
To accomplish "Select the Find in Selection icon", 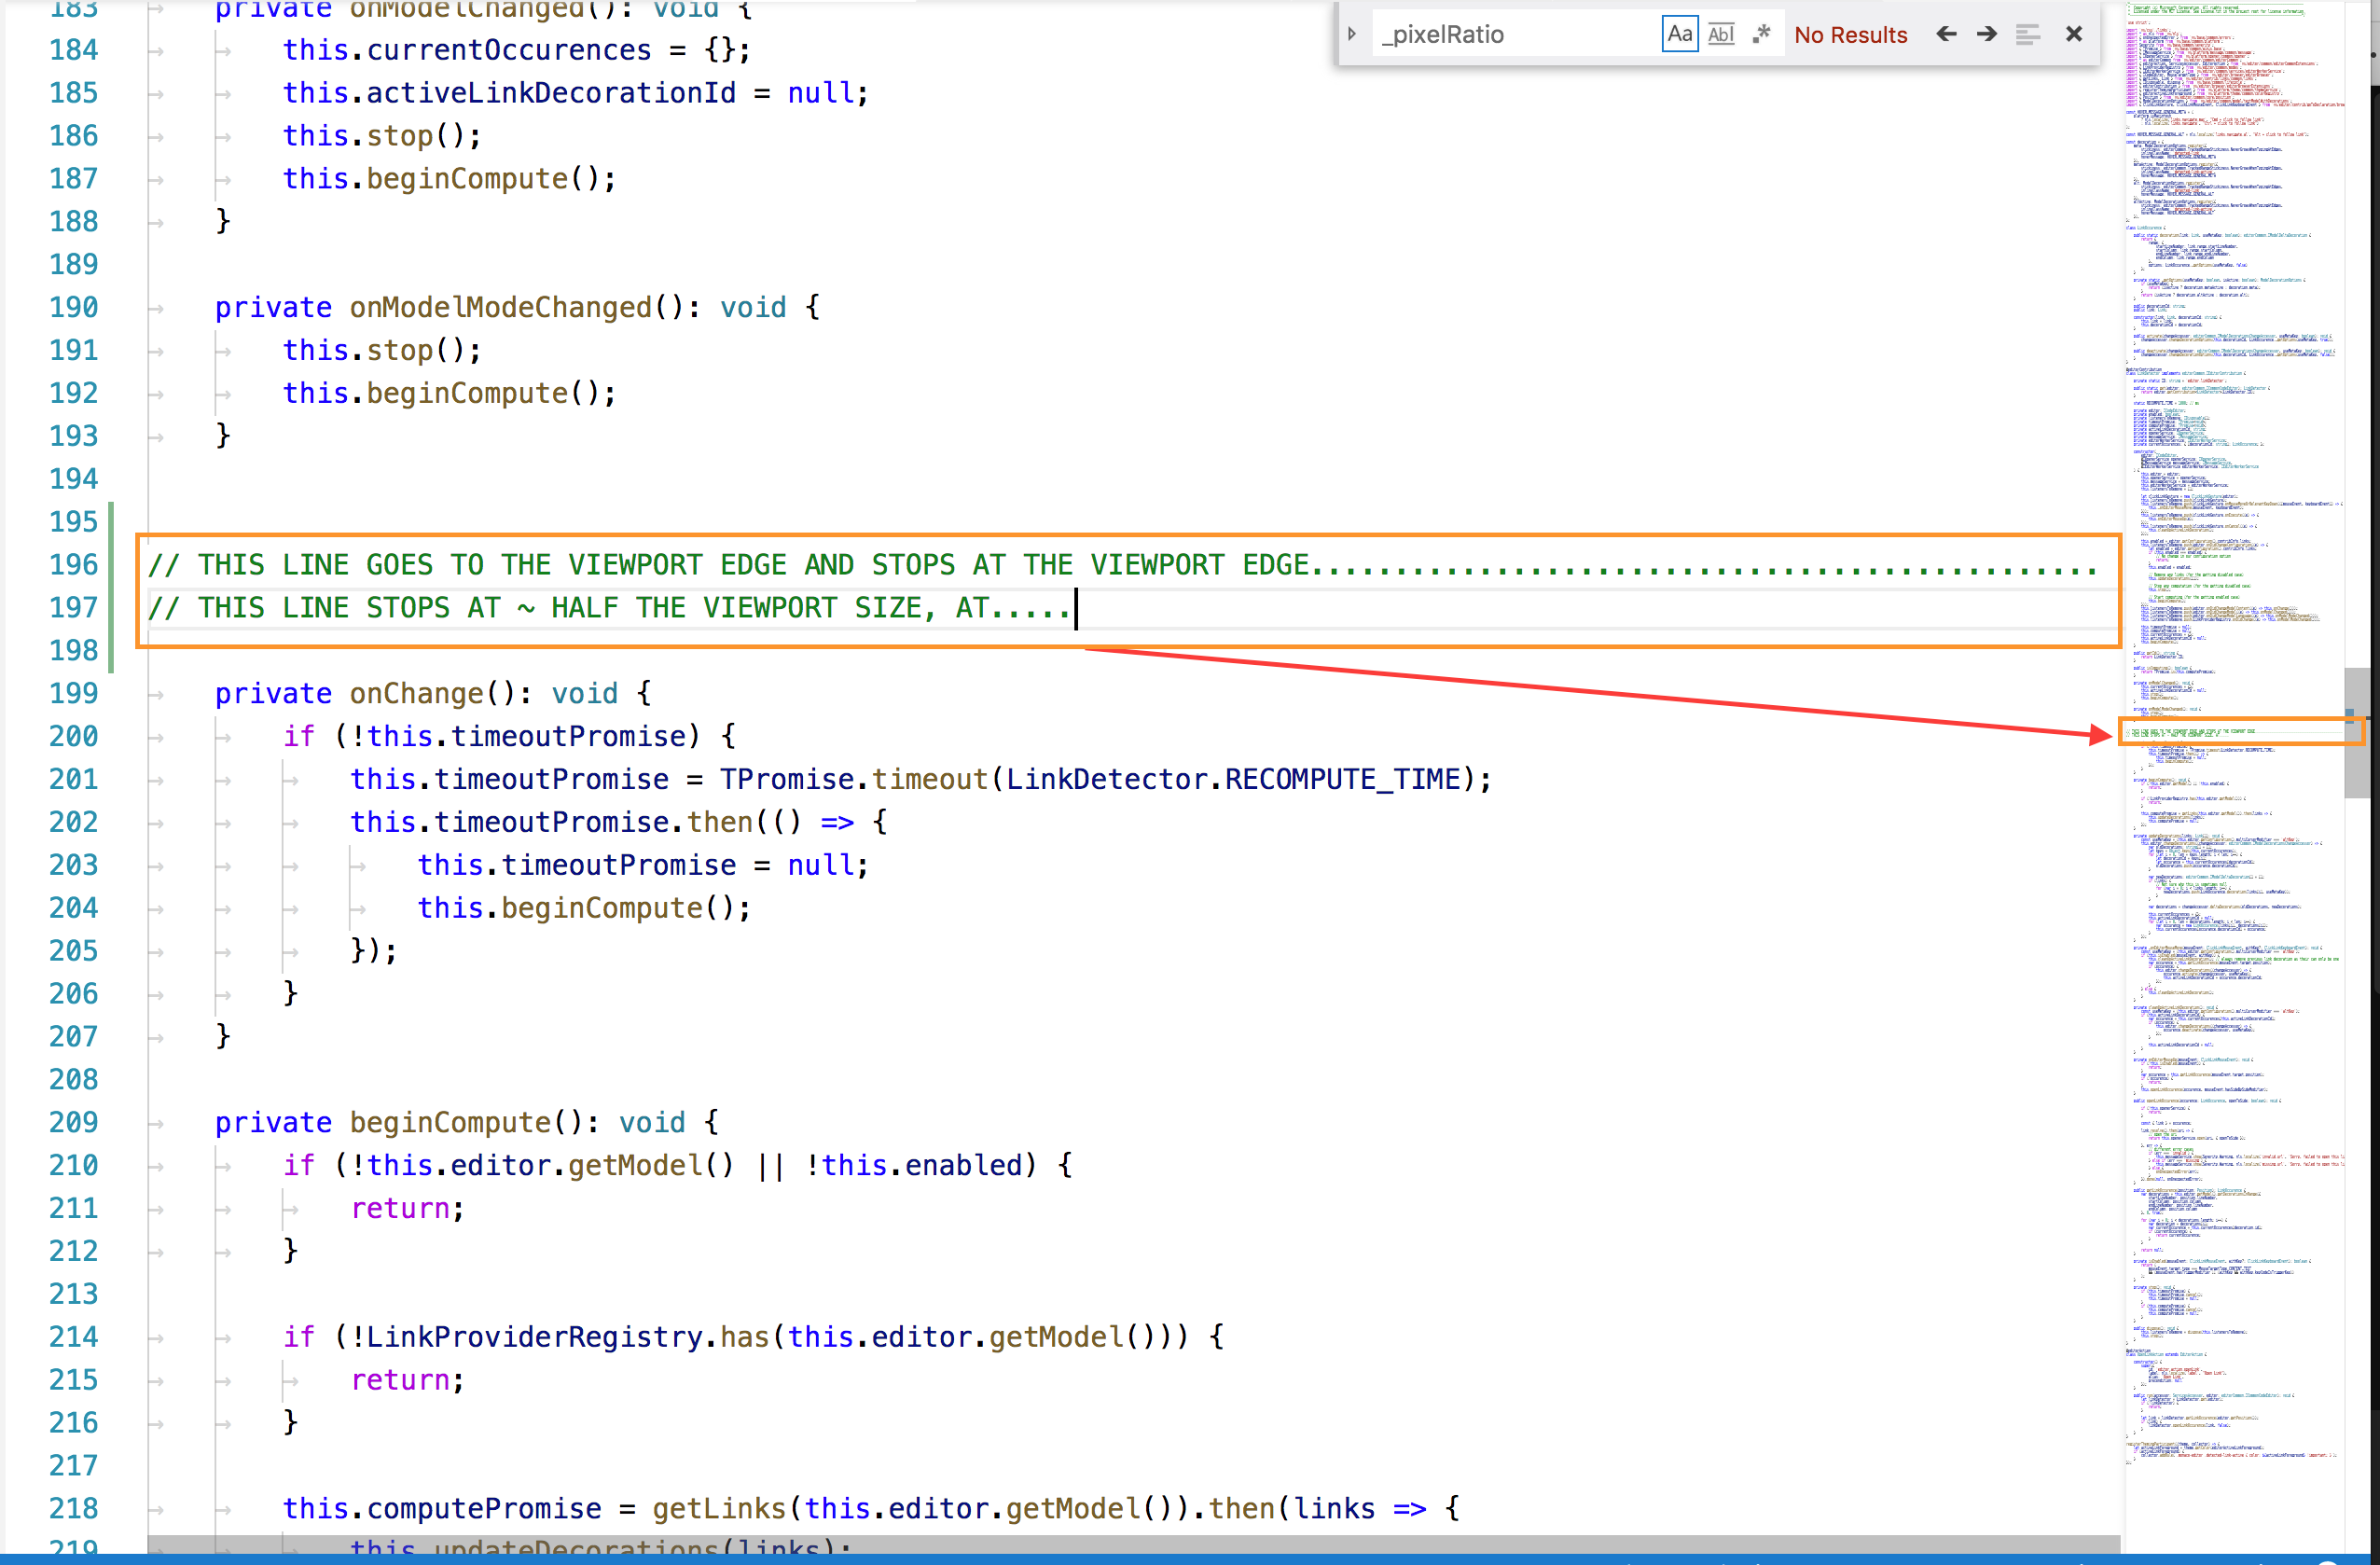I will (2028, 34).
